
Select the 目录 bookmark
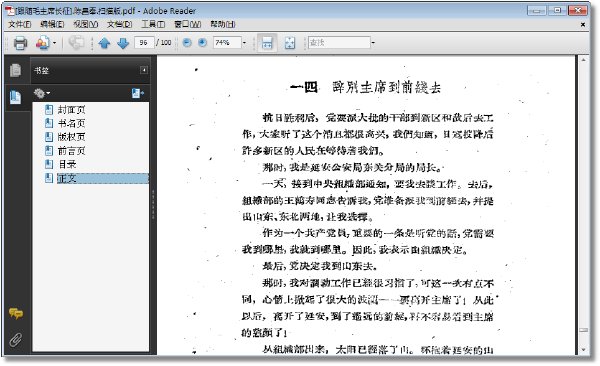click(x=67, y=165)
